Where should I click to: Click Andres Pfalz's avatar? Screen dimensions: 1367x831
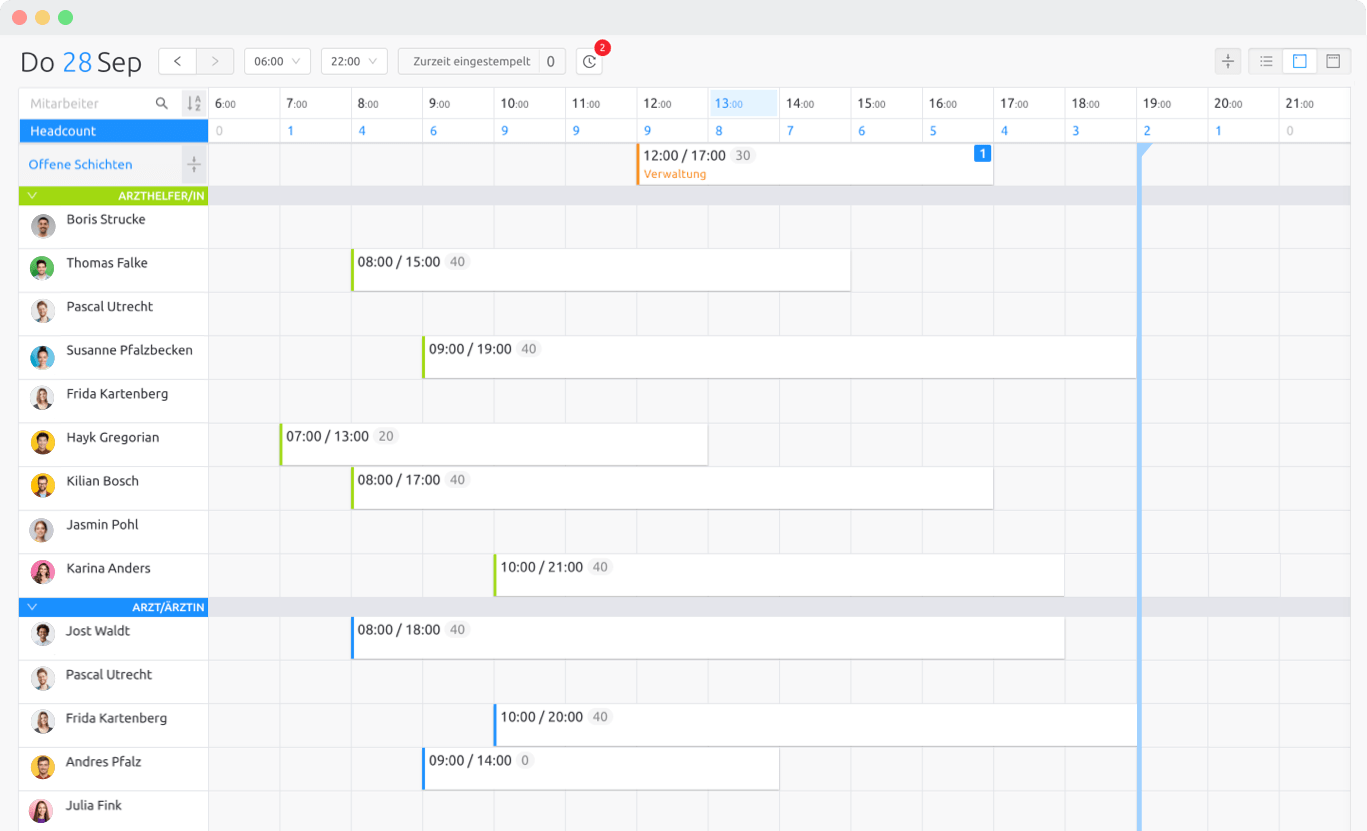[x=42, y=767]
